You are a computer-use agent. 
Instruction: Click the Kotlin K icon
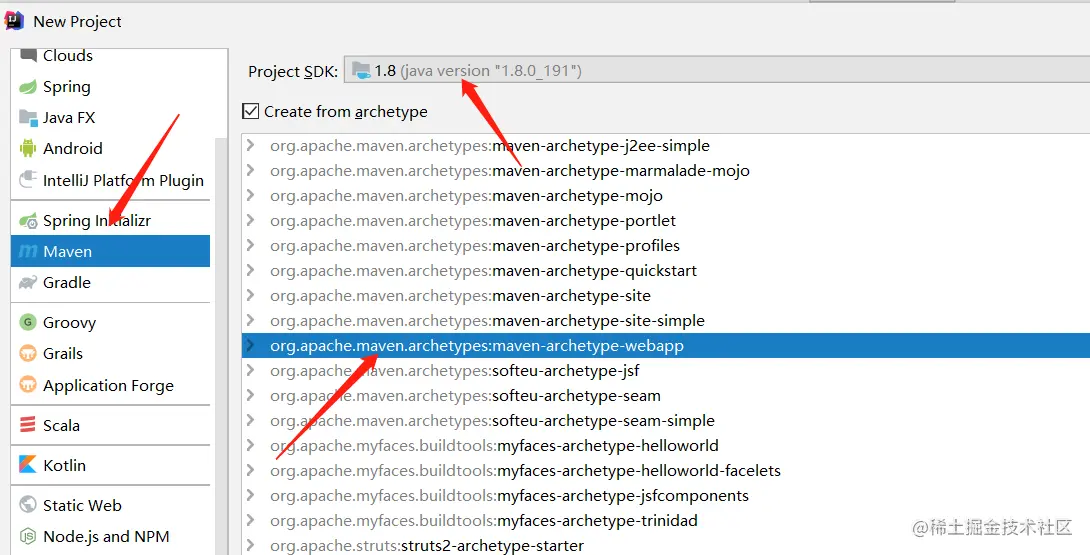tap(28, 465)
